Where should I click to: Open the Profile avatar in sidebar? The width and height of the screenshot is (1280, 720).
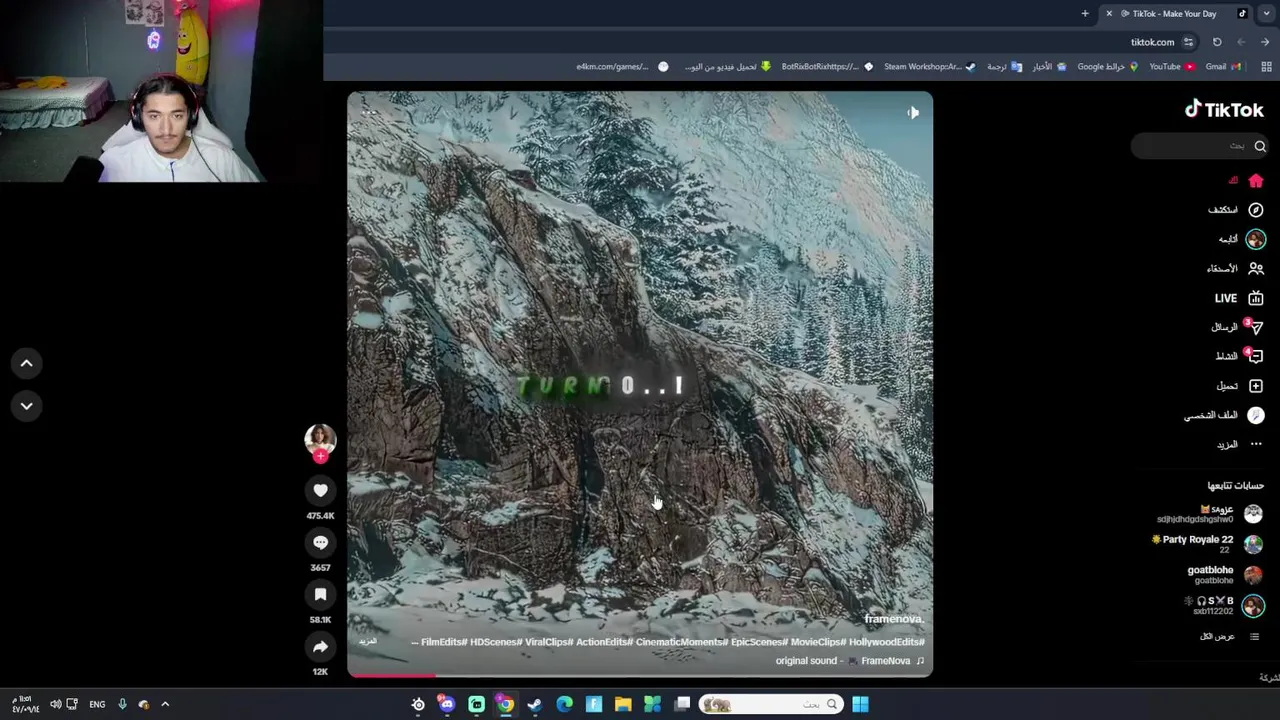[x=1256, y=415]
